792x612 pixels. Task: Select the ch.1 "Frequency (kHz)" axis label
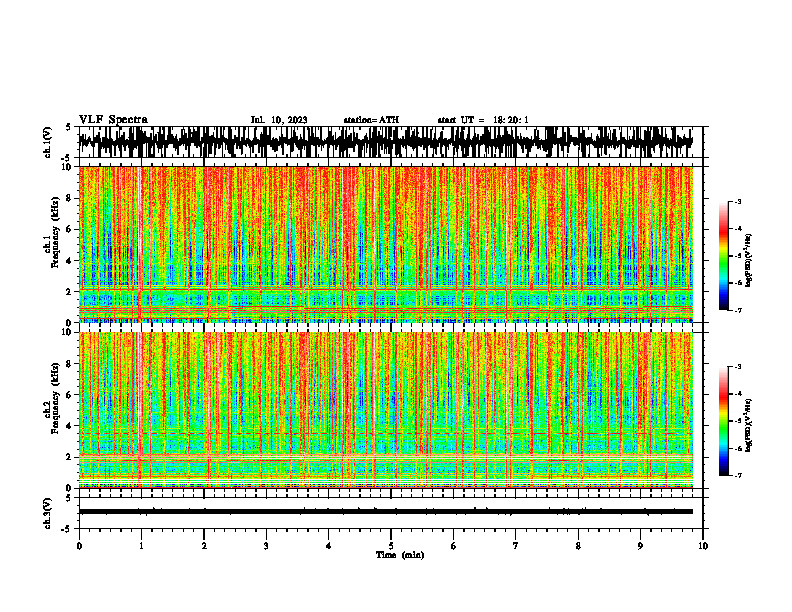(56, 232)
